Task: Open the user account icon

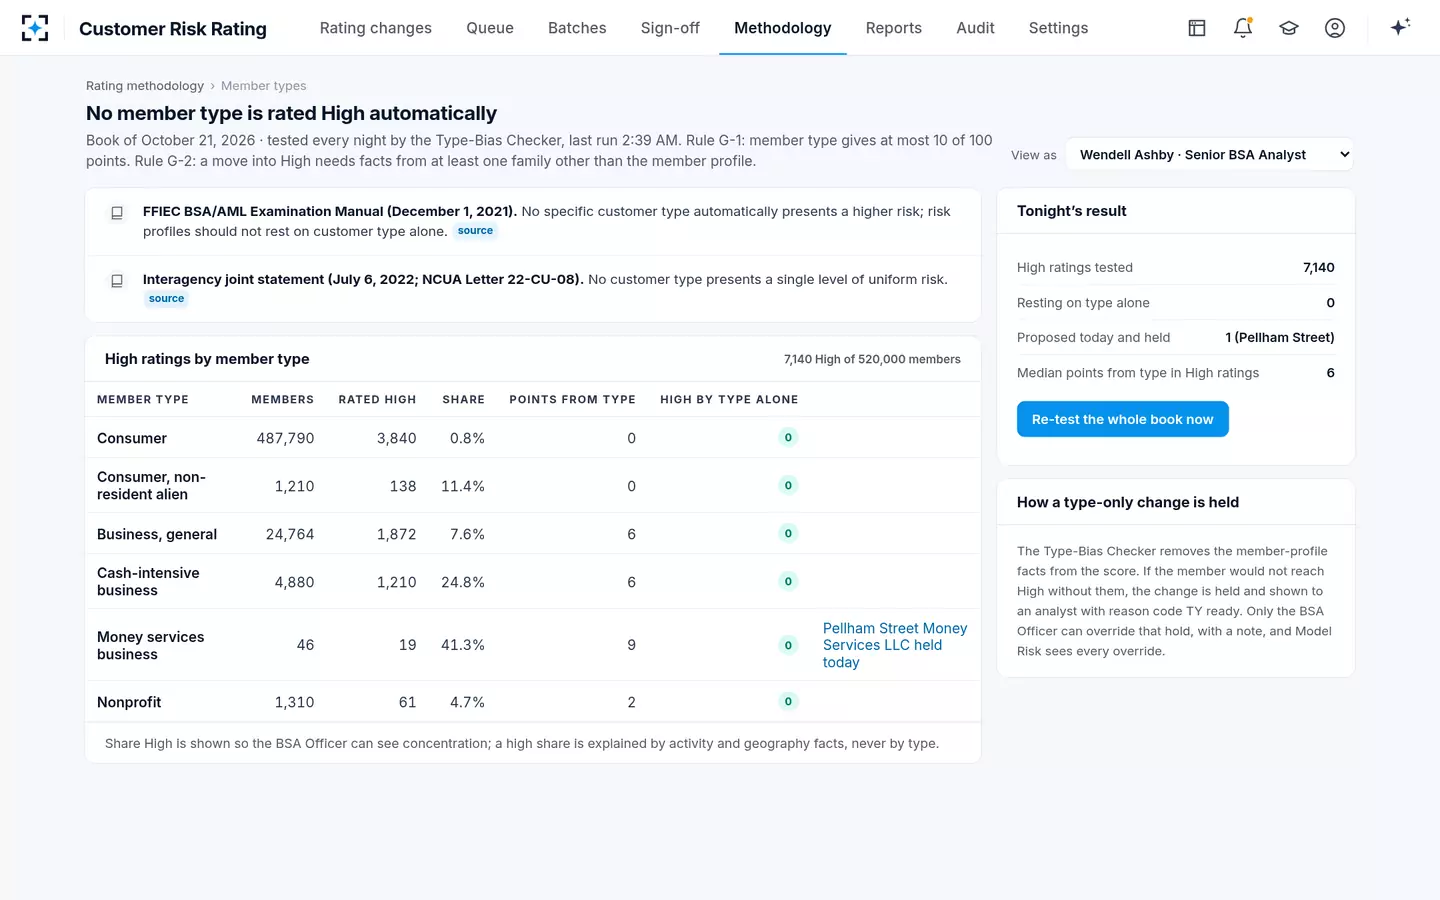Action: click(1335, 28)
